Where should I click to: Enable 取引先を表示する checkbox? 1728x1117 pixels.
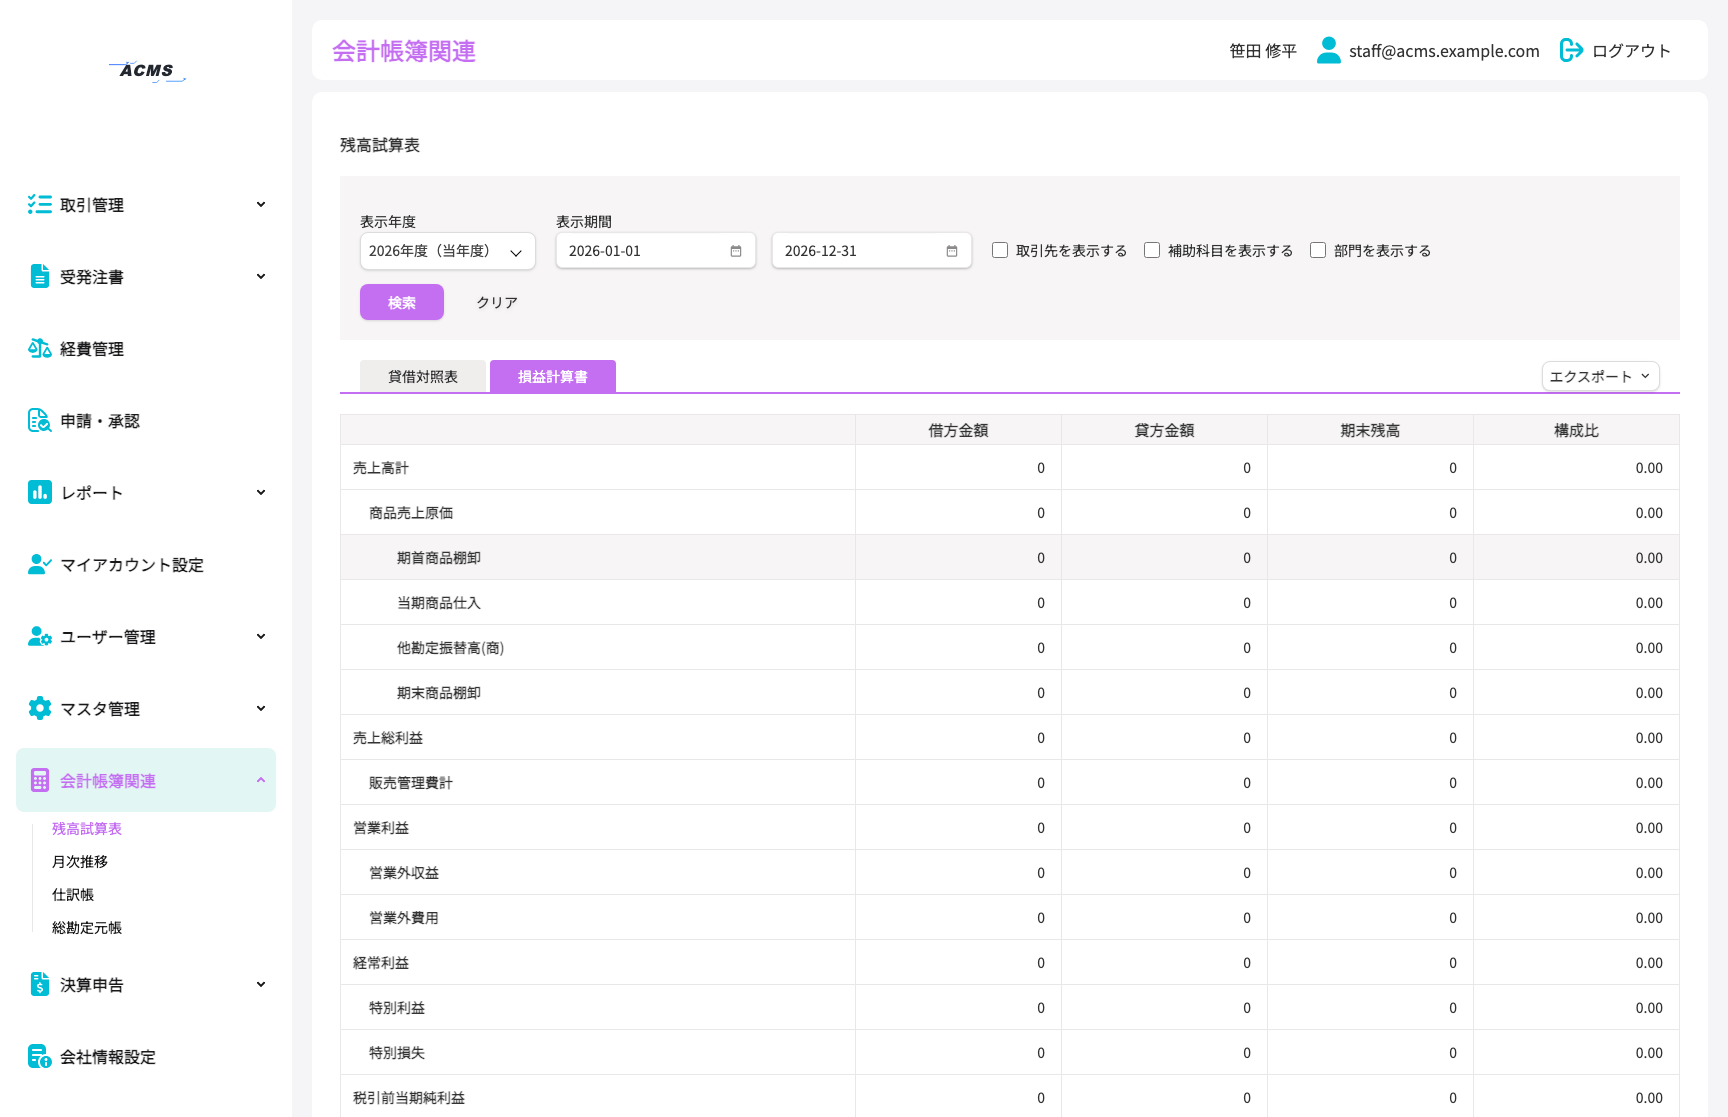(x=1000, y=250)
